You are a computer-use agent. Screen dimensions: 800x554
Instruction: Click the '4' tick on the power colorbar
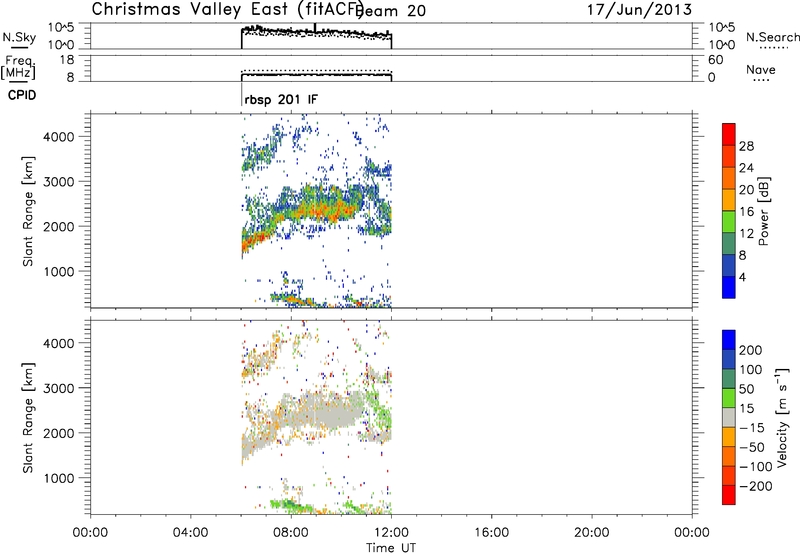(742, 276)
